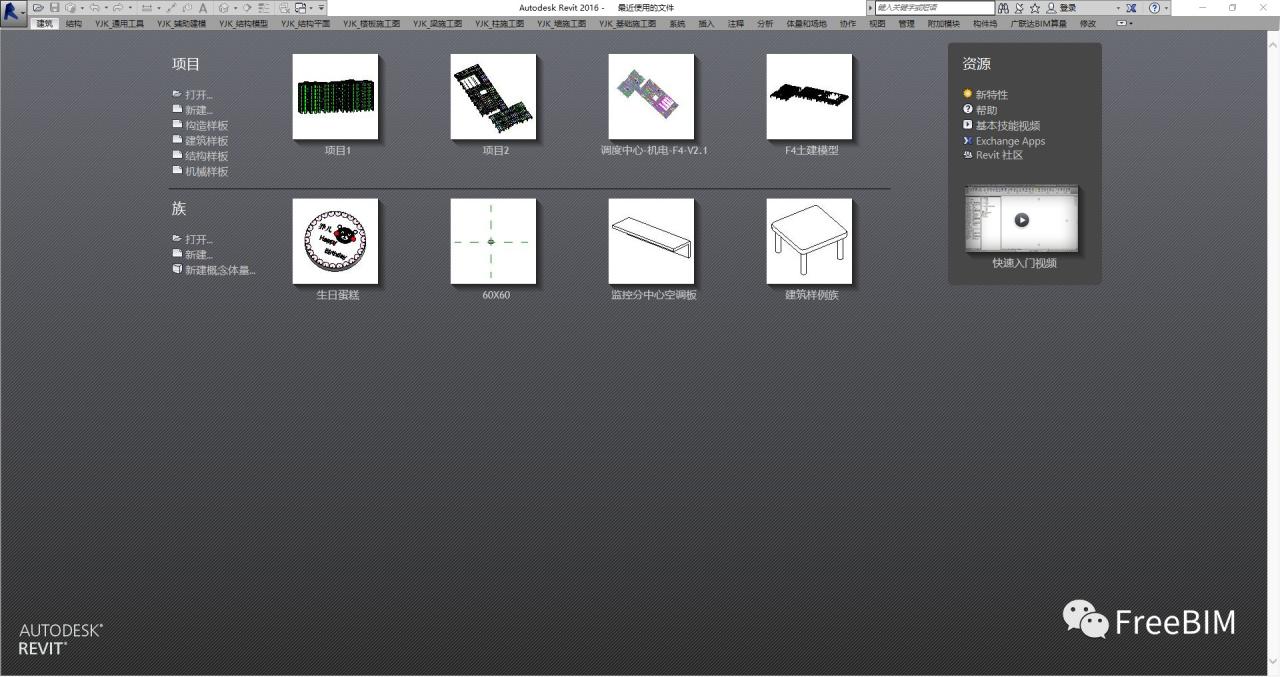The height and width of the screenshot is (677, 1280).
Task: Click the Section tool icon
Action: [x=247, y=8]
